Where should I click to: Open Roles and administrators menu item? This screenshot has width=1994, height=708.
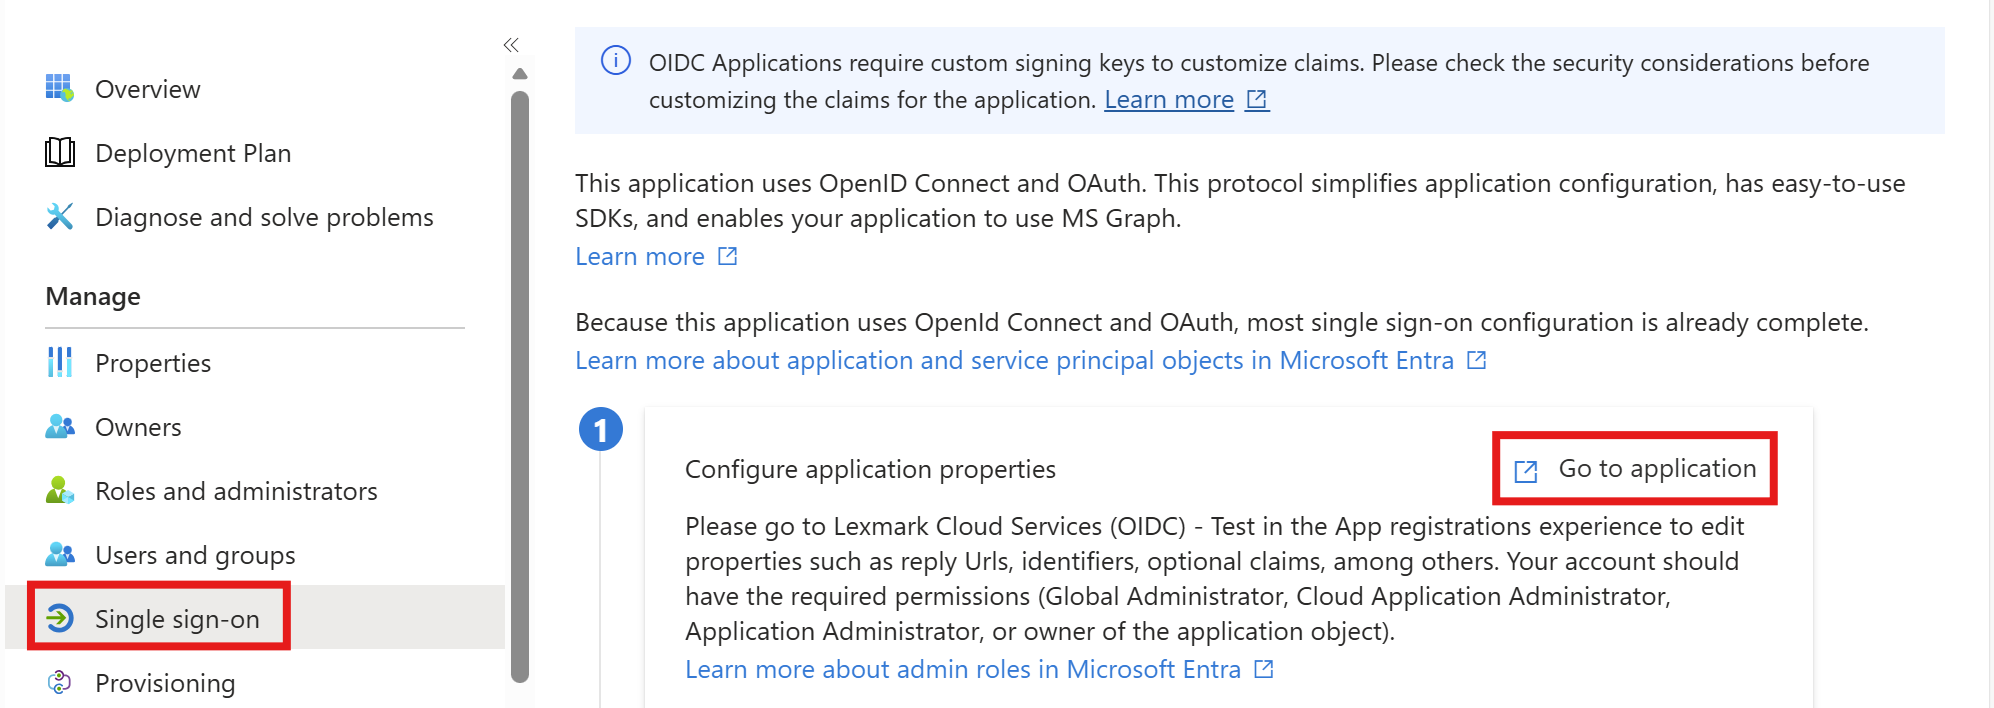pos(236,491)
